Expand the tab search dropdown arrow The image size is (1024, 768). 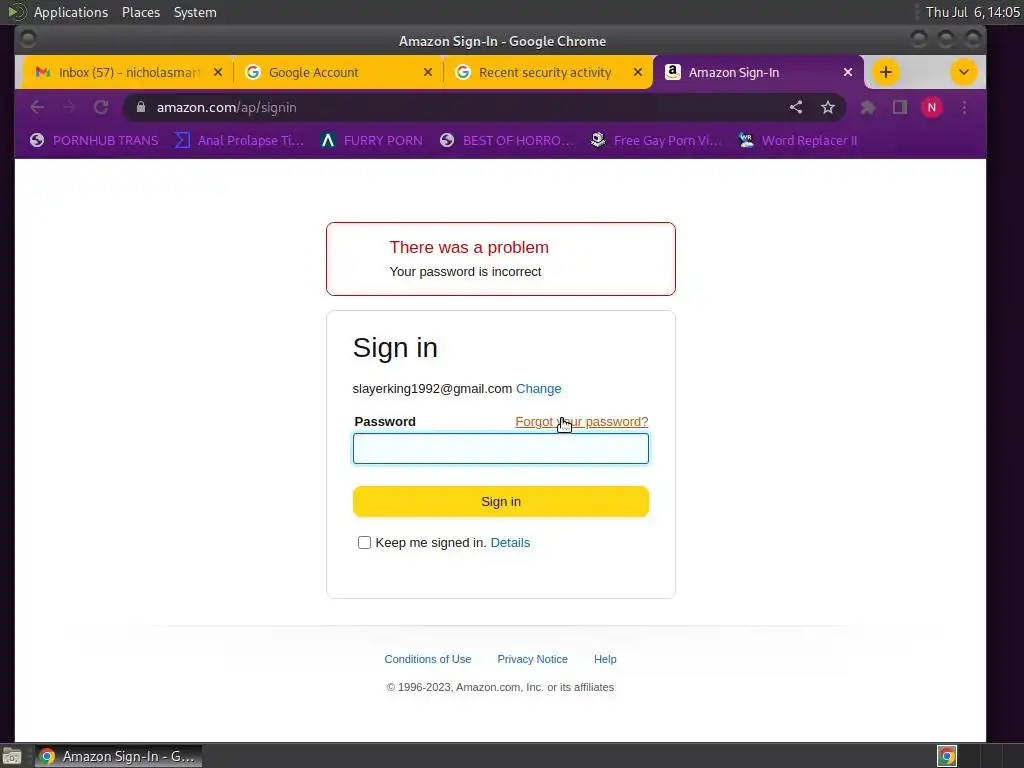click(963, 72)
